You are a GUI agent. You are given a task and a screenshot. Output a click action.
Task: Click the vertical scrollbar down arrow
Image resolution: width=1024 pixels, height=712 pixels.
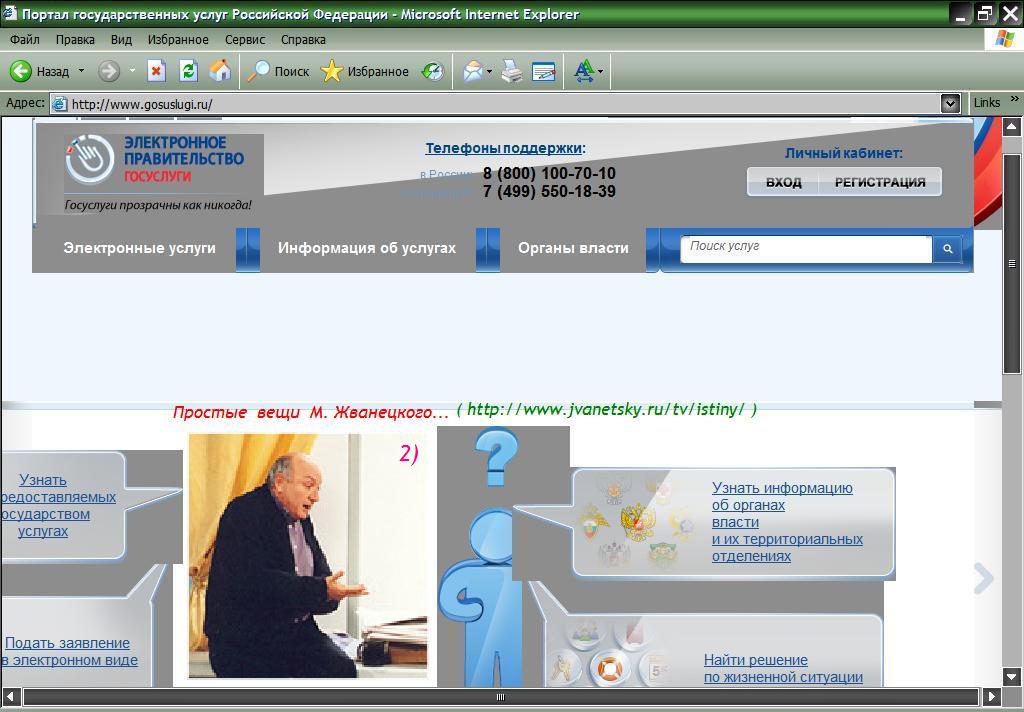(1011, 677)
